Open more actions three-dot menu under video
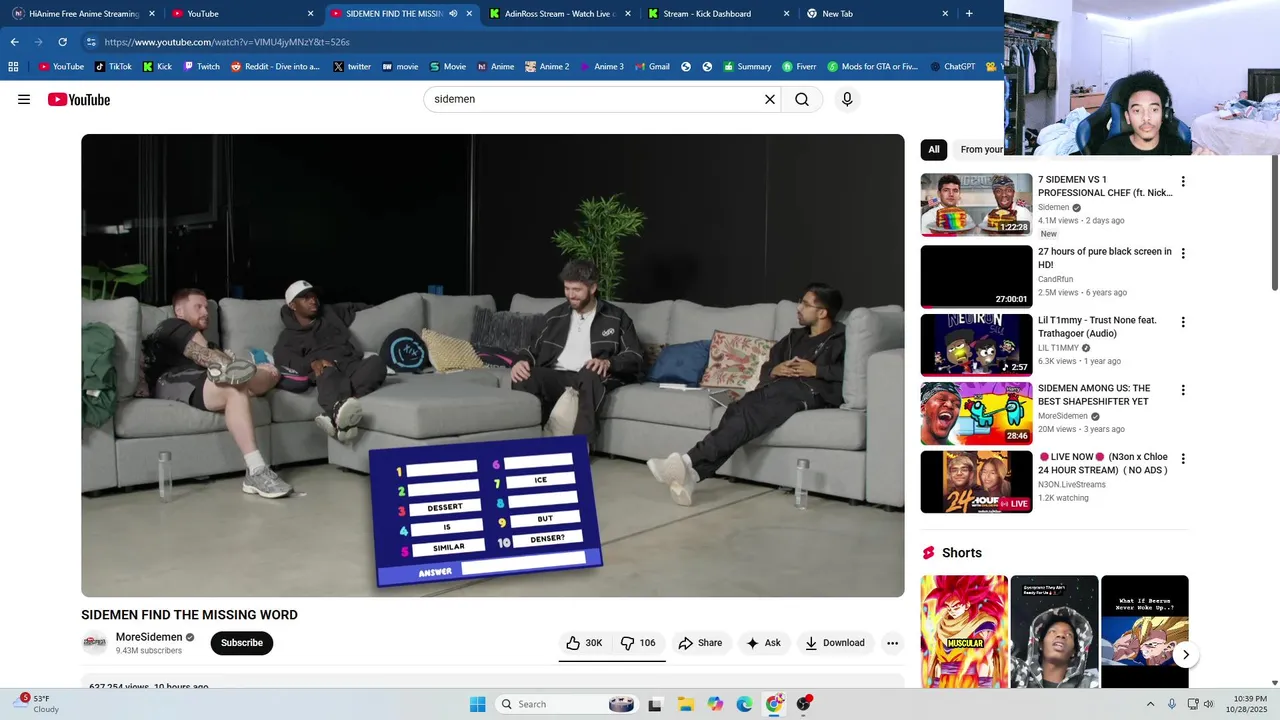1280x720 pixels. pos(892,643)
